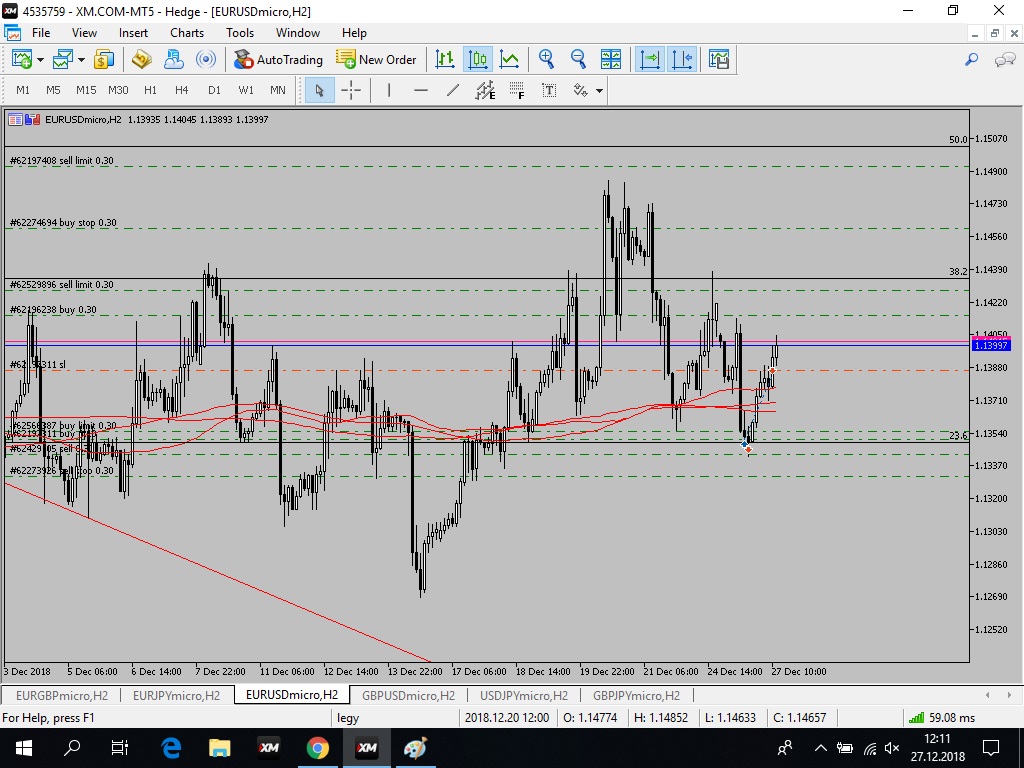Open the Charts menu
The width and height of the screenshot is (1024, 768).
click(x=187, y=33)
